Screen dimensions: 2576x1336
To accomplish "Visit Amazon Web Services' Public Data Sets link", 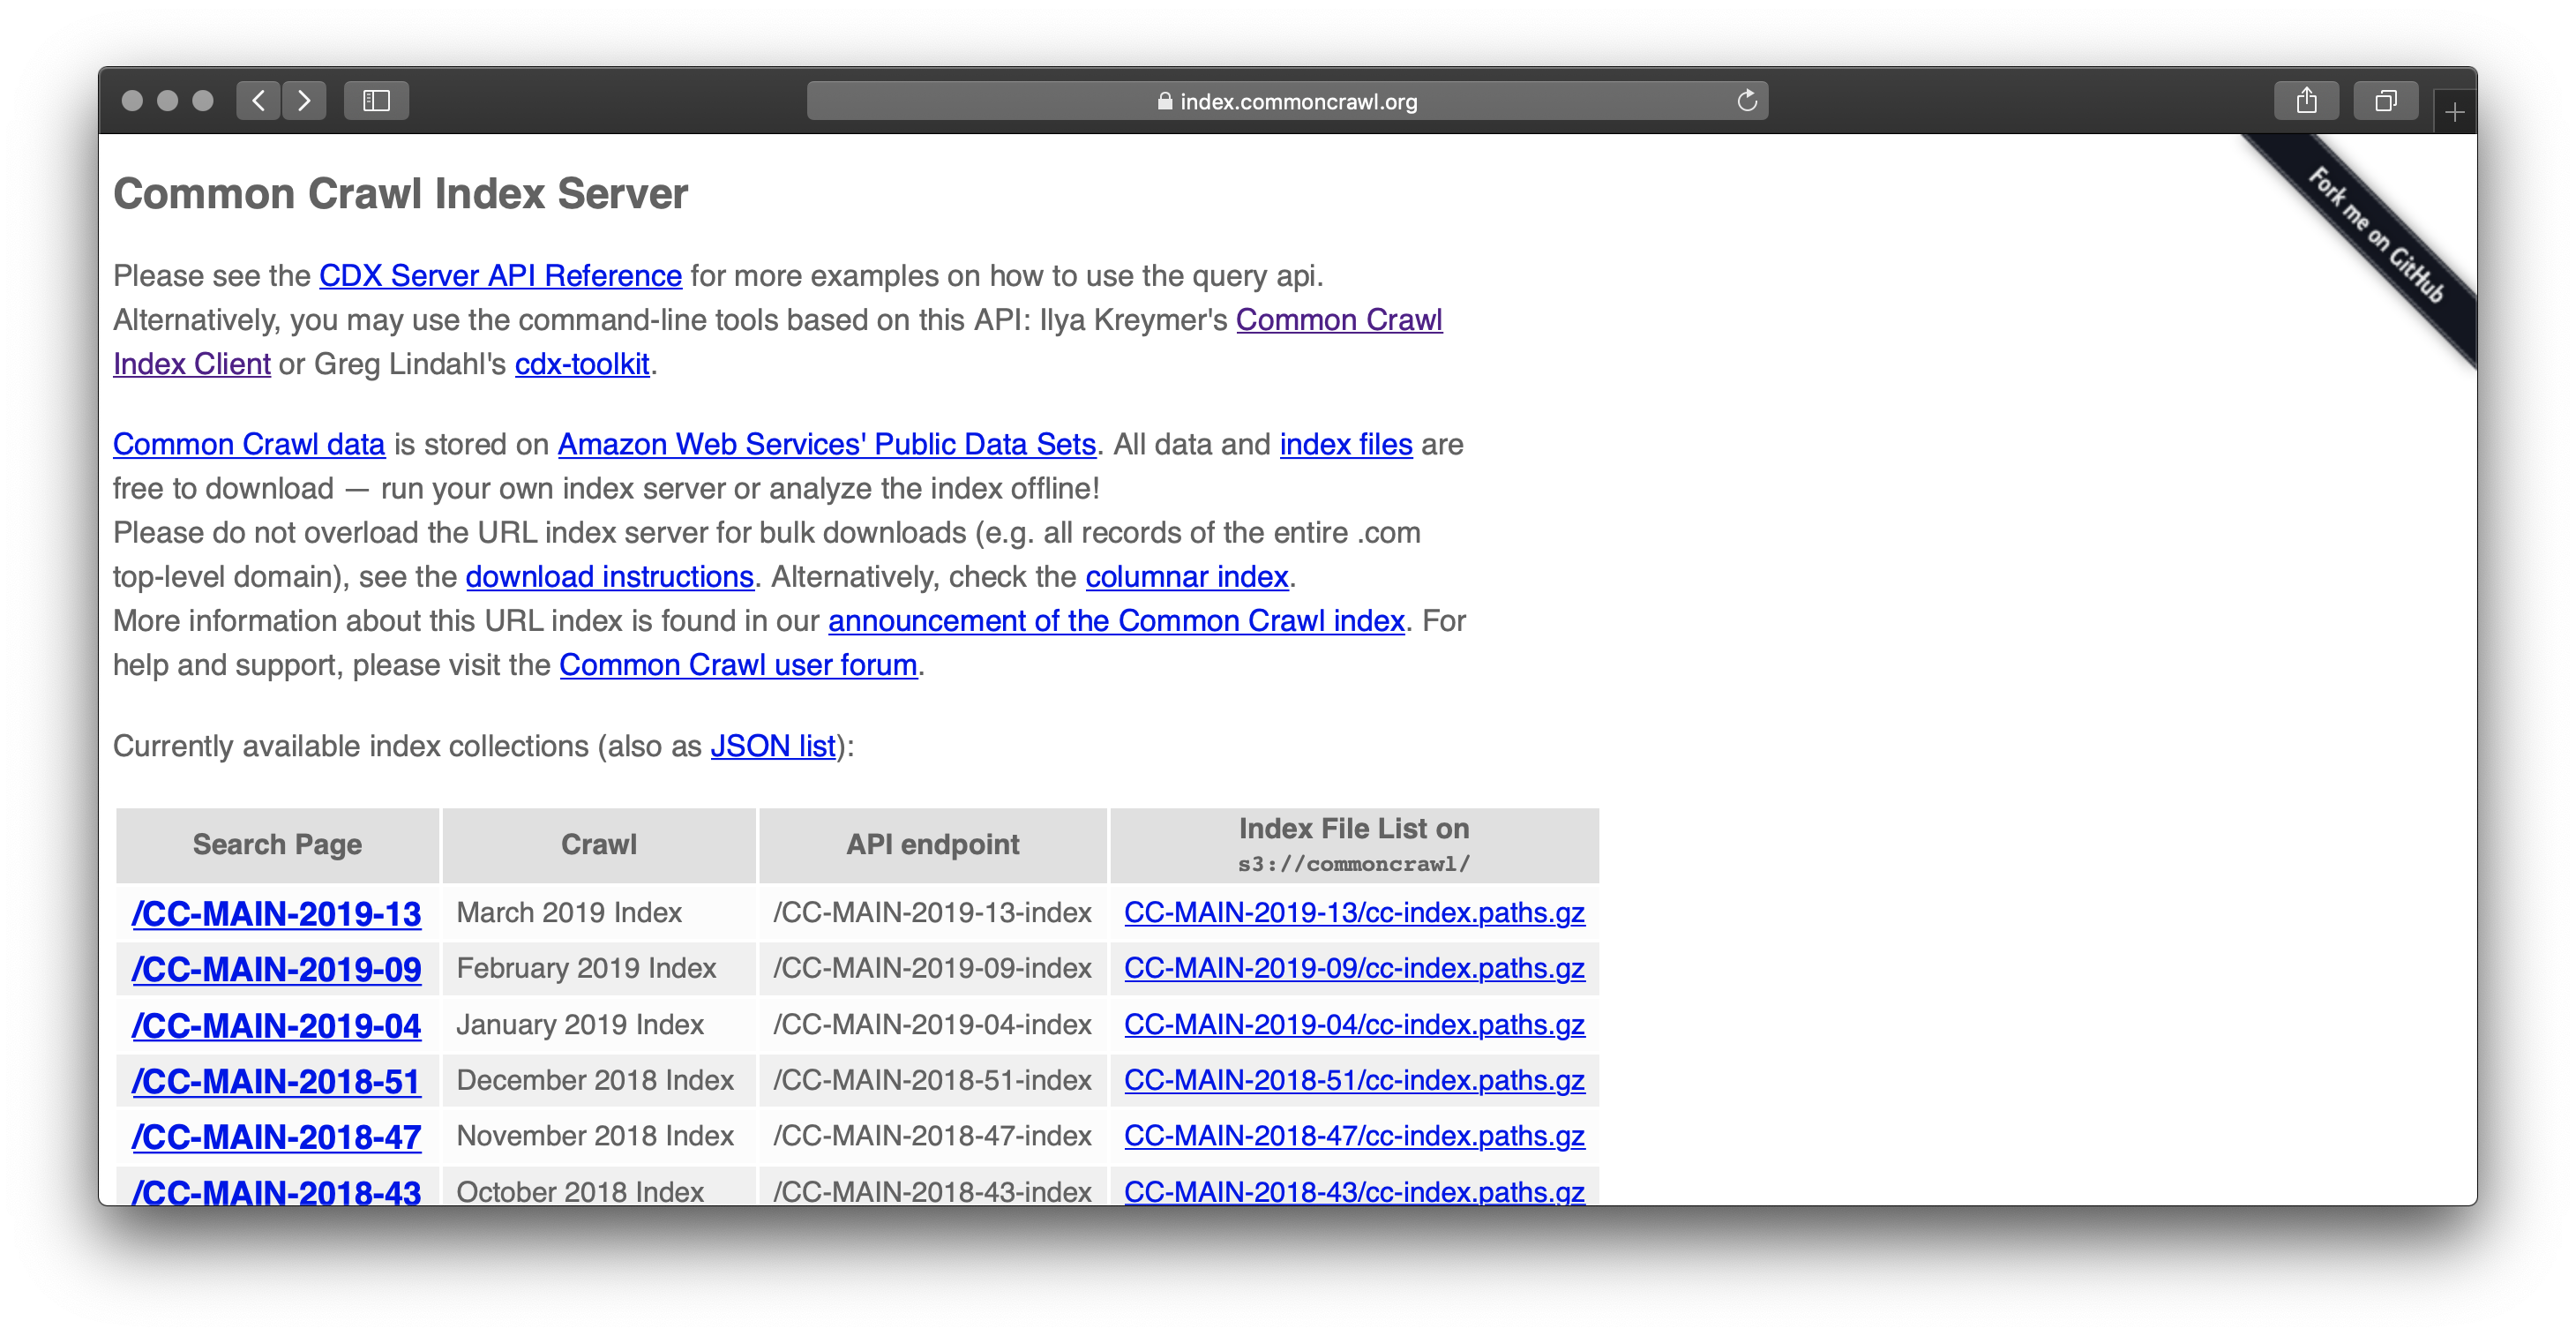I will click(x=827, y=444).
